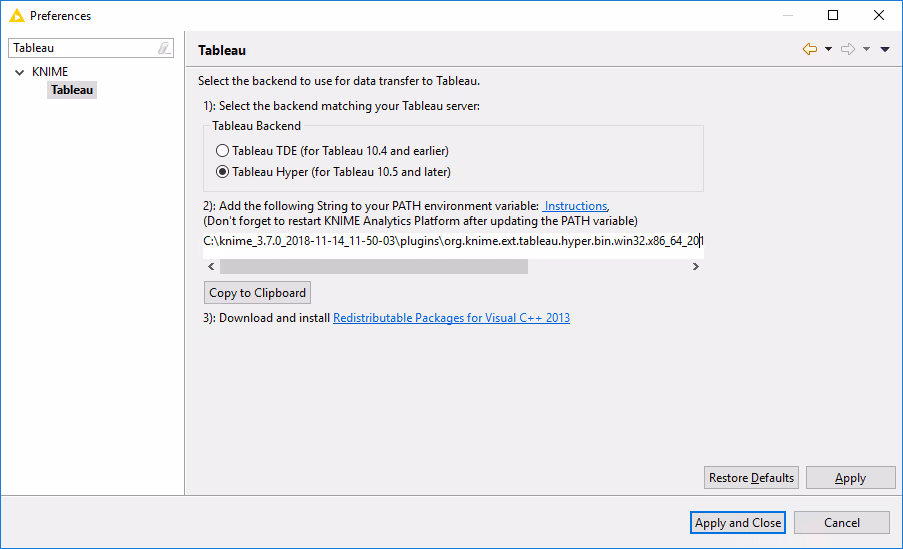This screenshot has height=549, width=903.
Task: Open the forward history dropdown arrow
Action: pos(866,50)
